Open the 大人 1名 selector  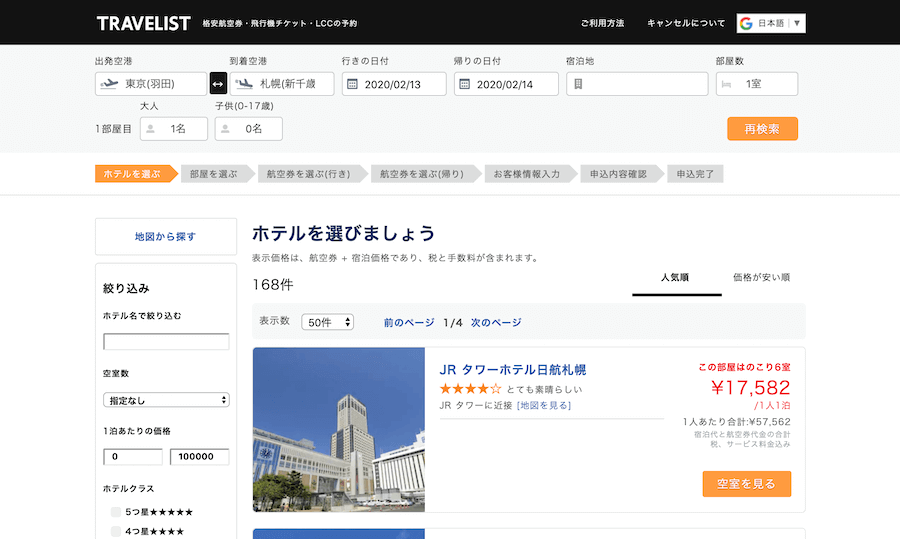tap(173, 129)
